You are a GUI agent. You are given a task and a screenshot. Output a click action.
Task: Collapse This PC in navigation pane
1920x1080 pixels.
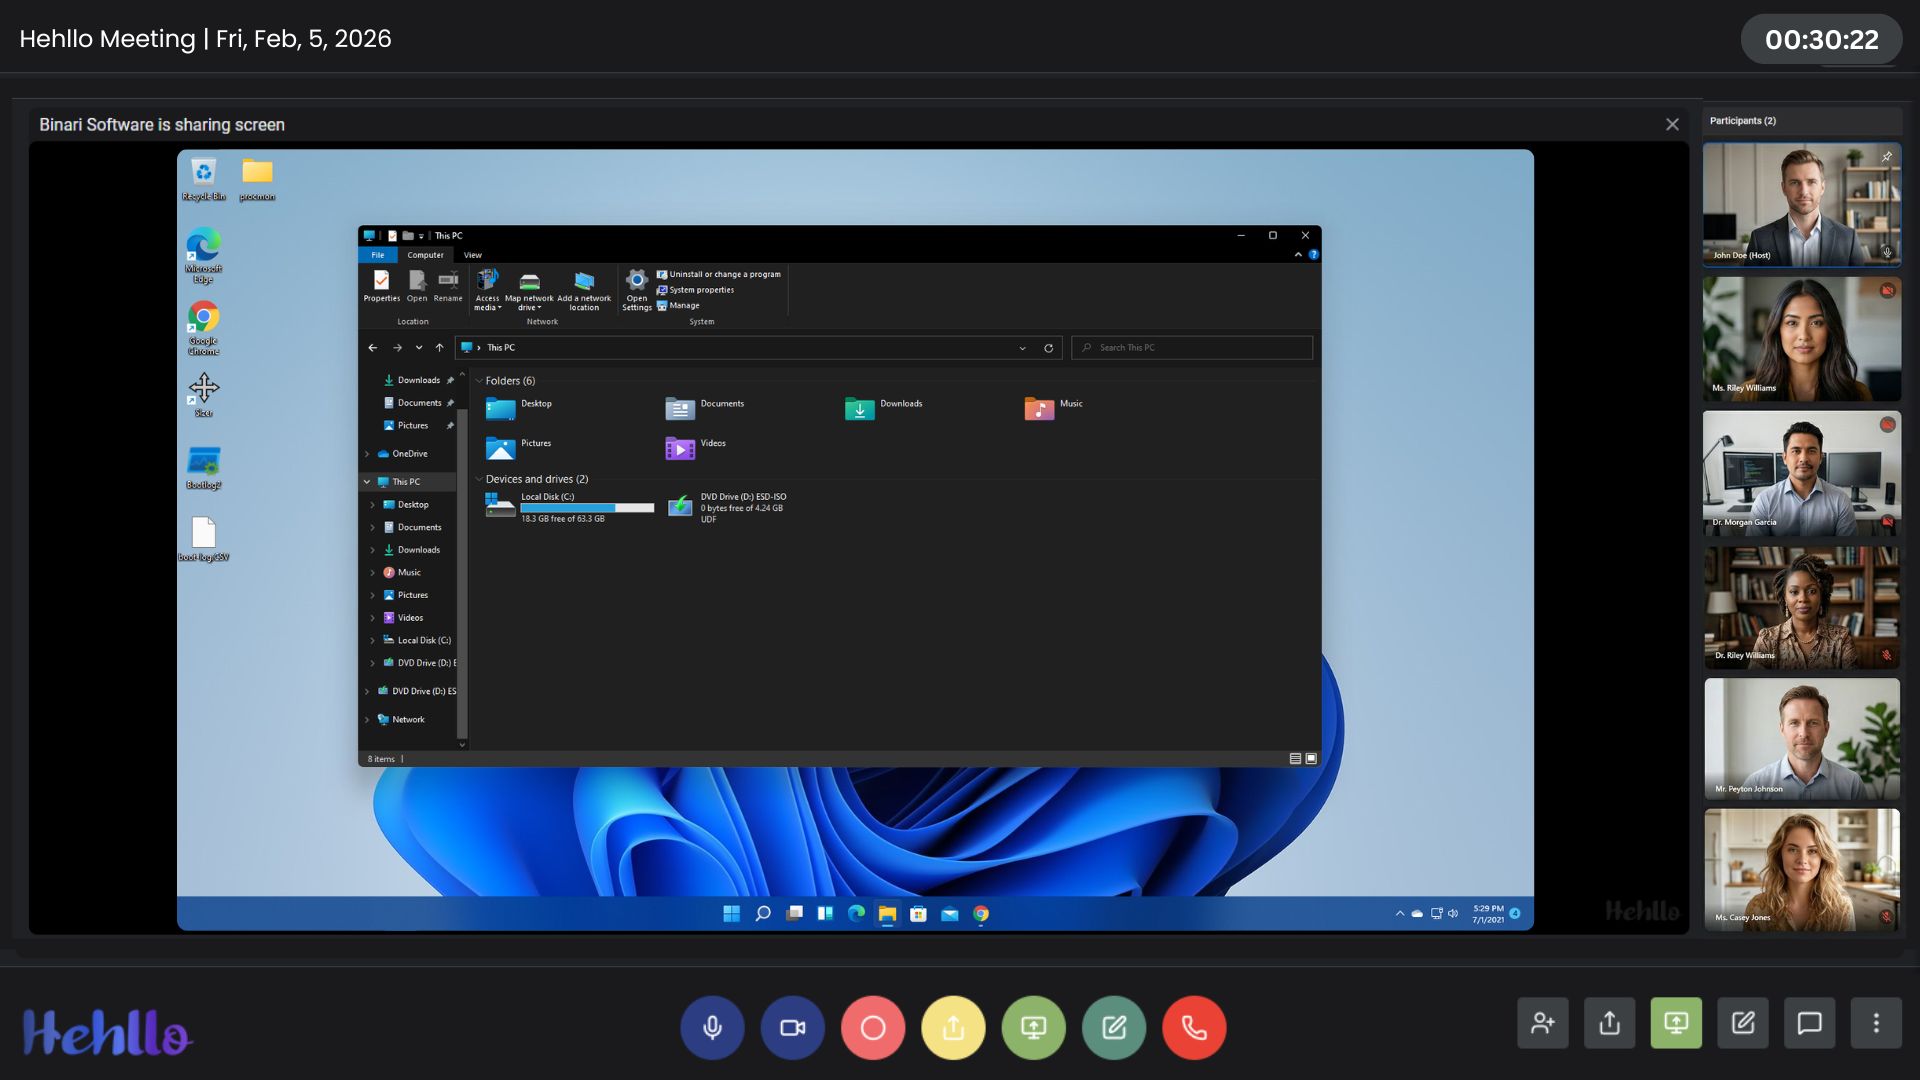tap(367, 482)
